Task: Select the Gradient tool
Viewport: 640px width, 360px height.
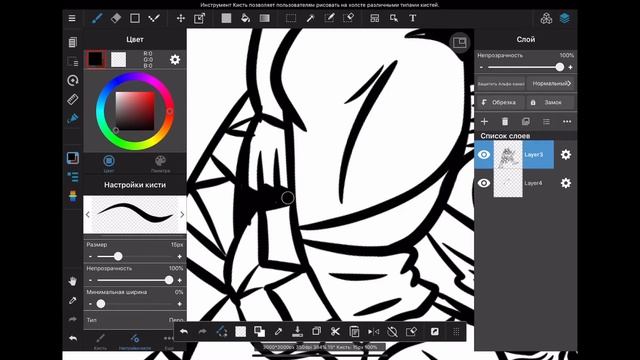Action: pos(264,18)
